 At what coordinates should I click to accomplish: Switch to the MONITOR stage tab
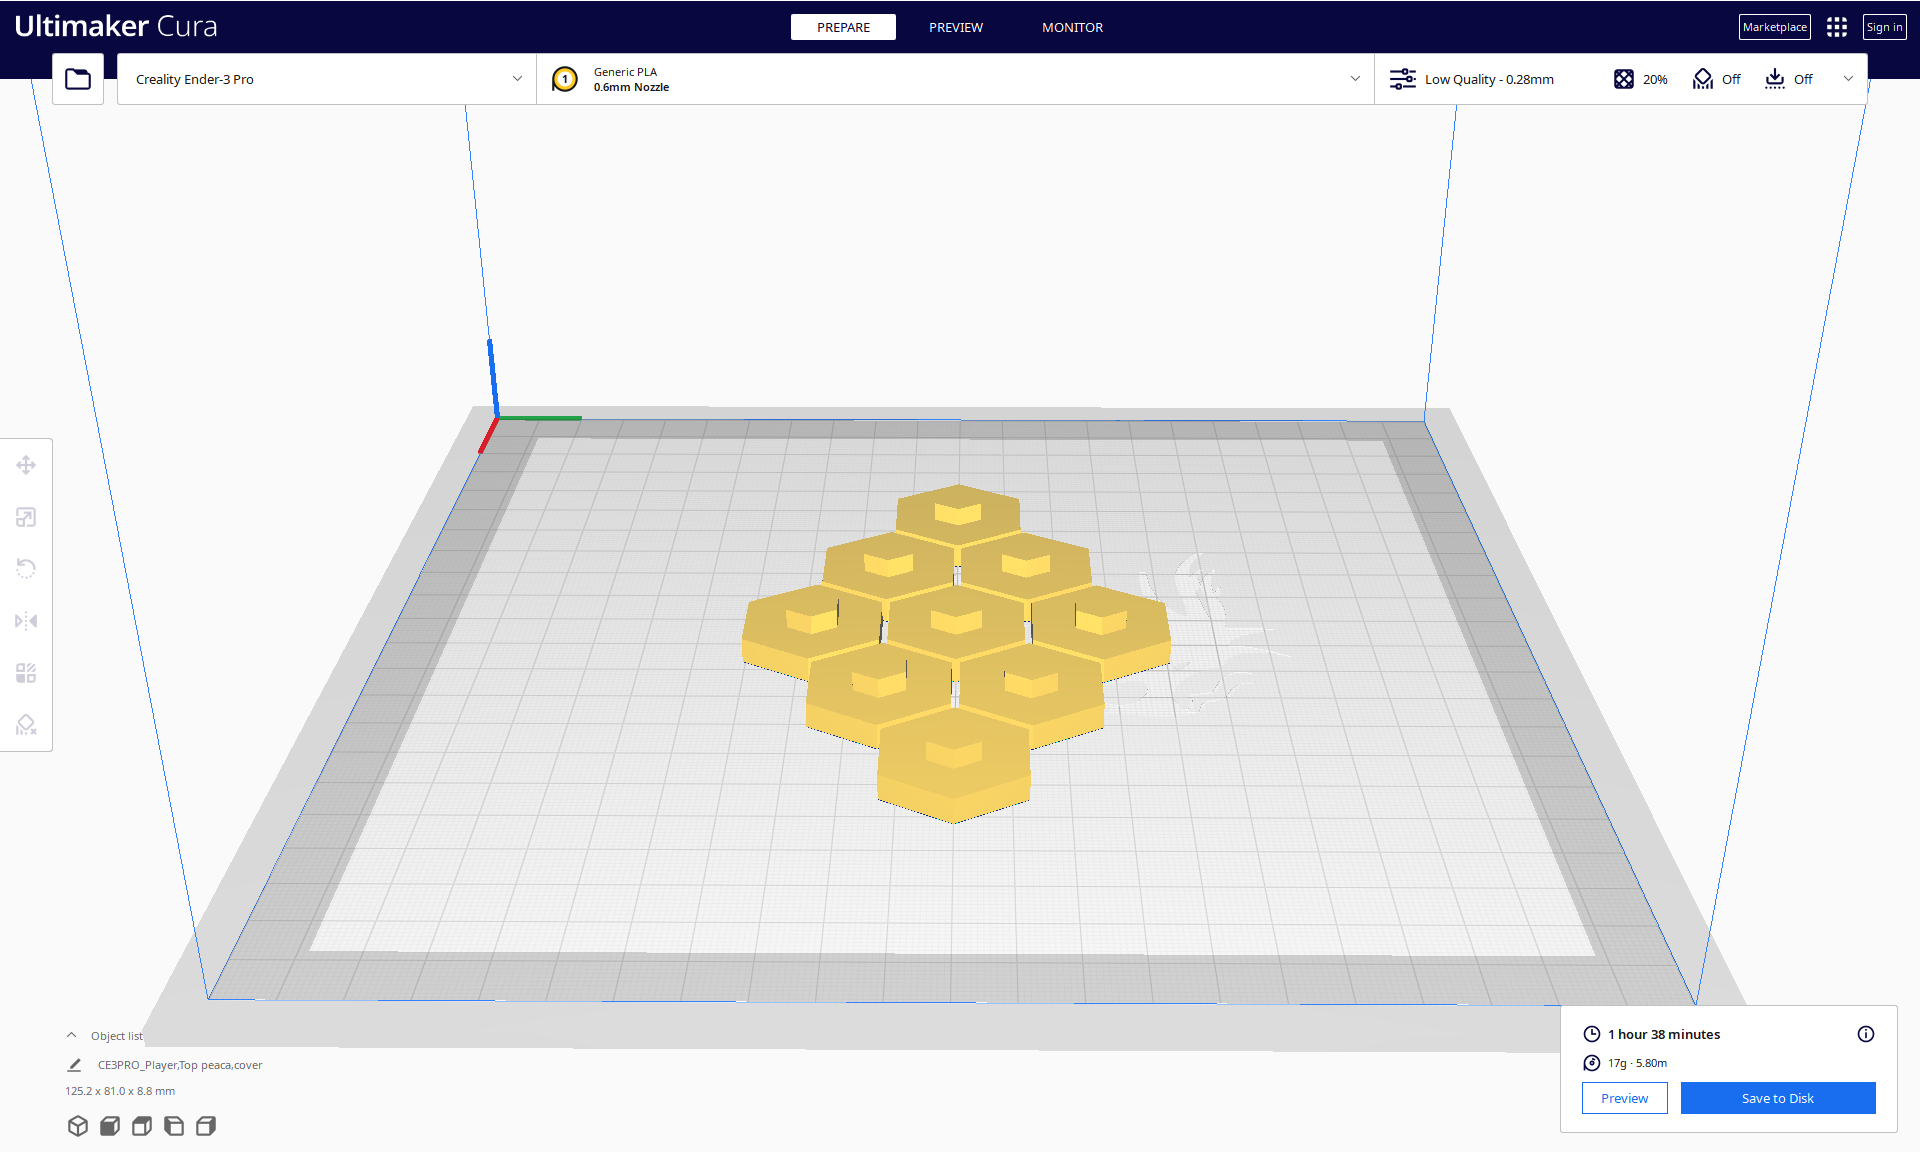coord(1072,27)
